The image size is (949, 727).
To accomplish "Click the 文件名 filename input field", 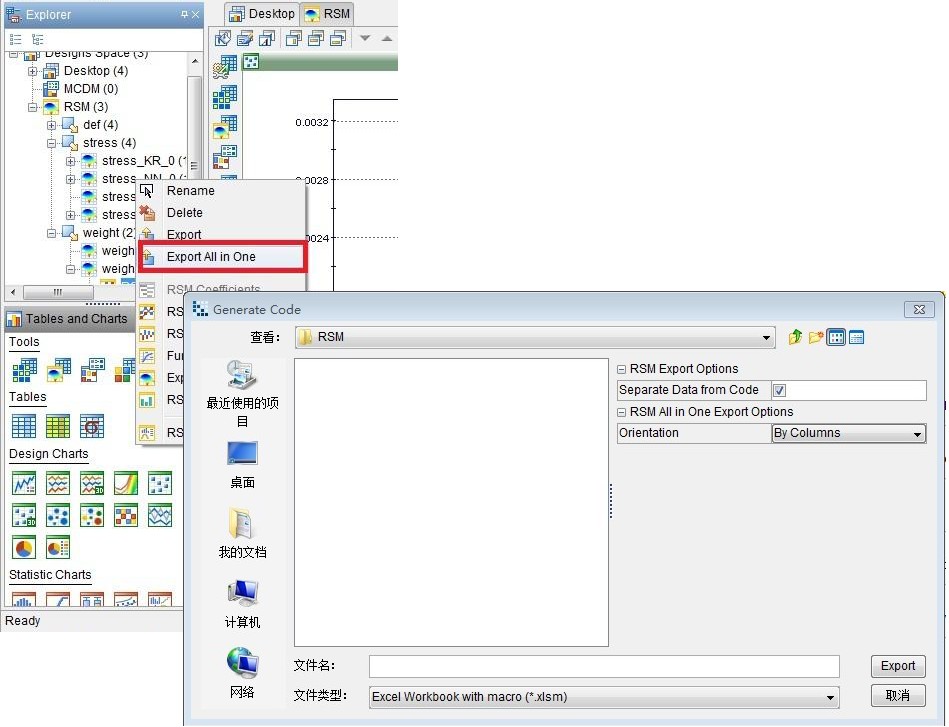I will 604,666.
